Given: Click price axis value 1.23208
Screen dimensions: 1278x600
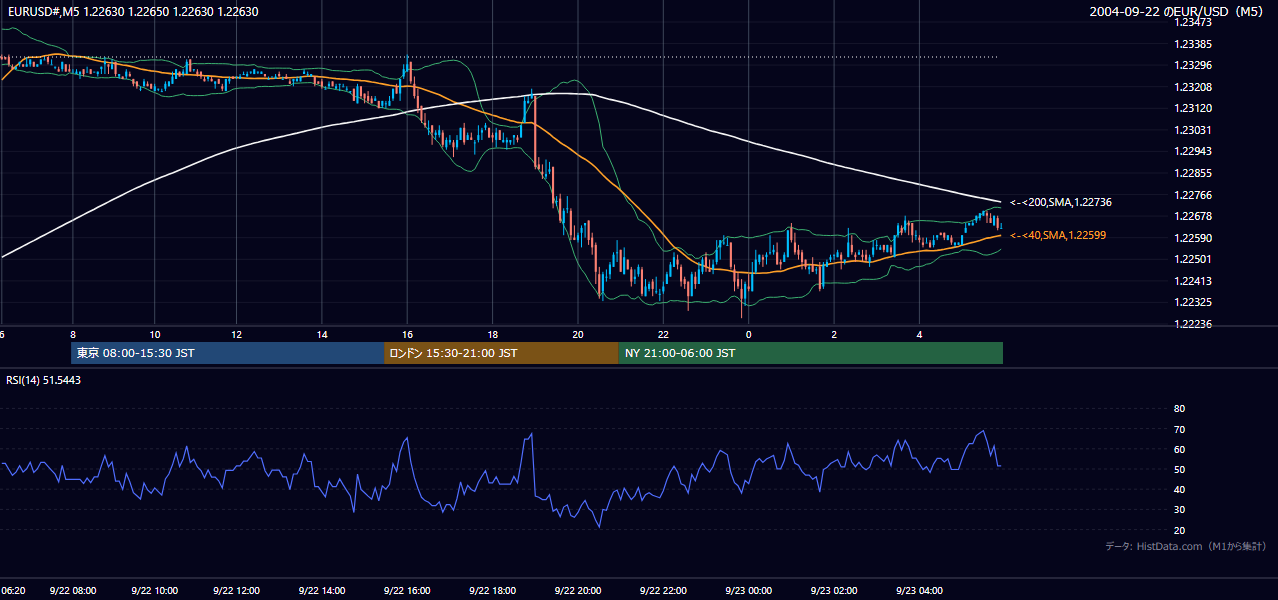Looking at the screenshot, I should click(1193, 87).
